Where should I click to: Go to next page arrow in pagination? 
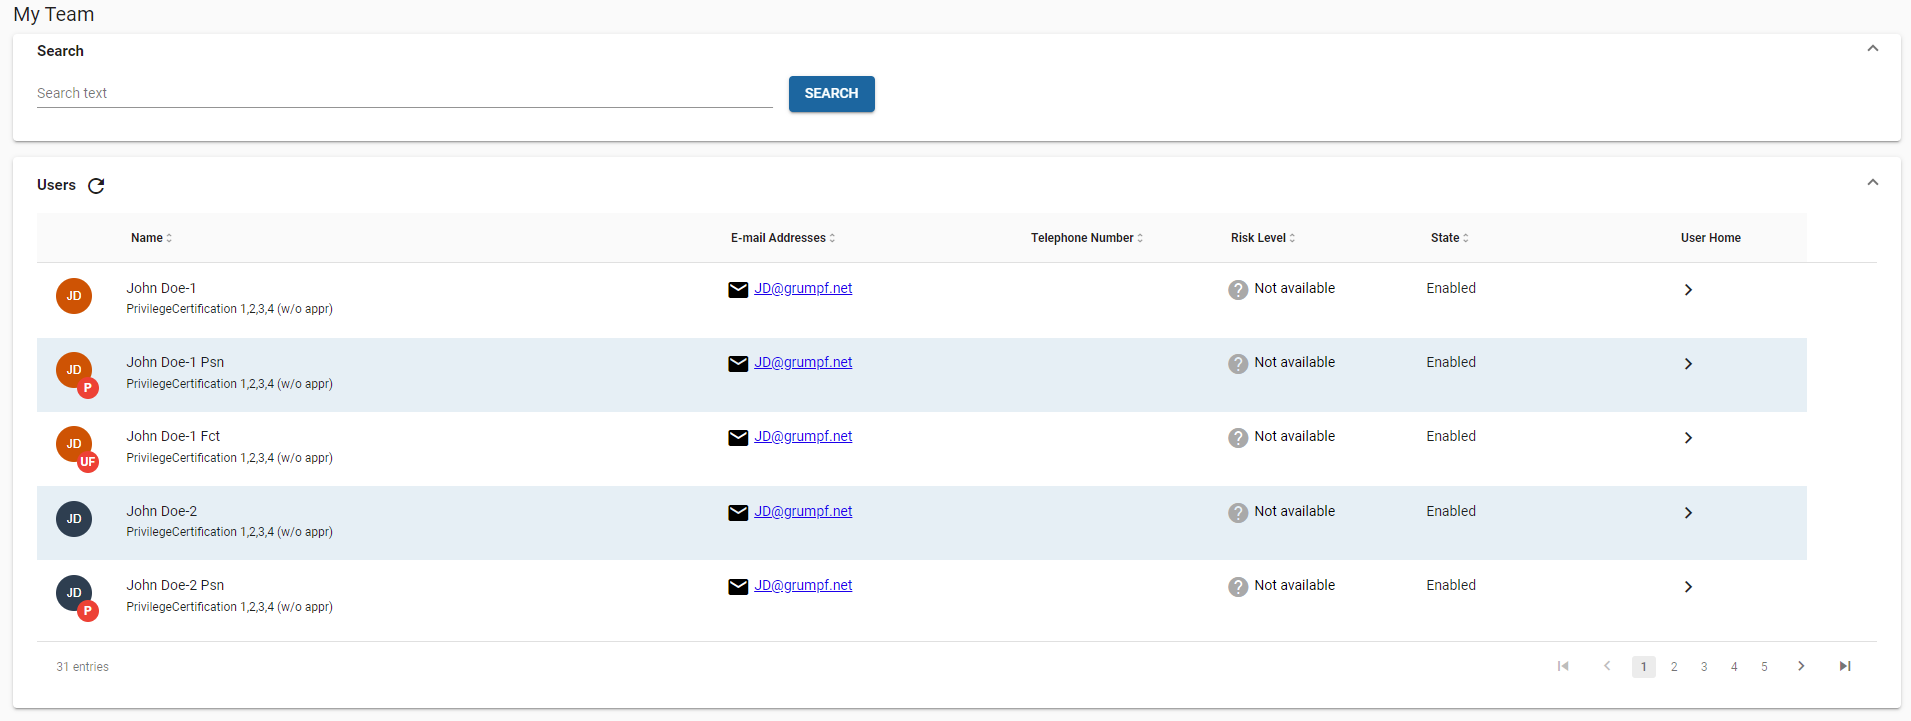tap(1801, 667)
